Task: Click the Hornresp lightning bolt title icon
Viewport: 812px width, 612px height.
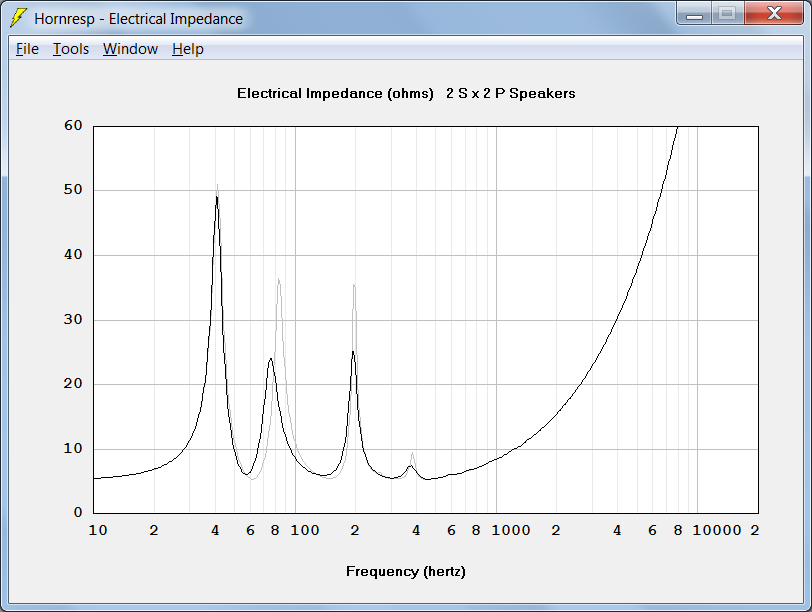Action: coord(19,18)
